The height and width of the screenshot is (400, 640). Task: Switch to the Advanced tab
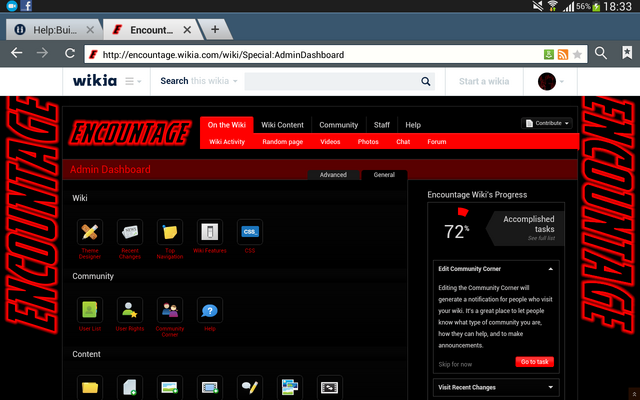point(333,175)
